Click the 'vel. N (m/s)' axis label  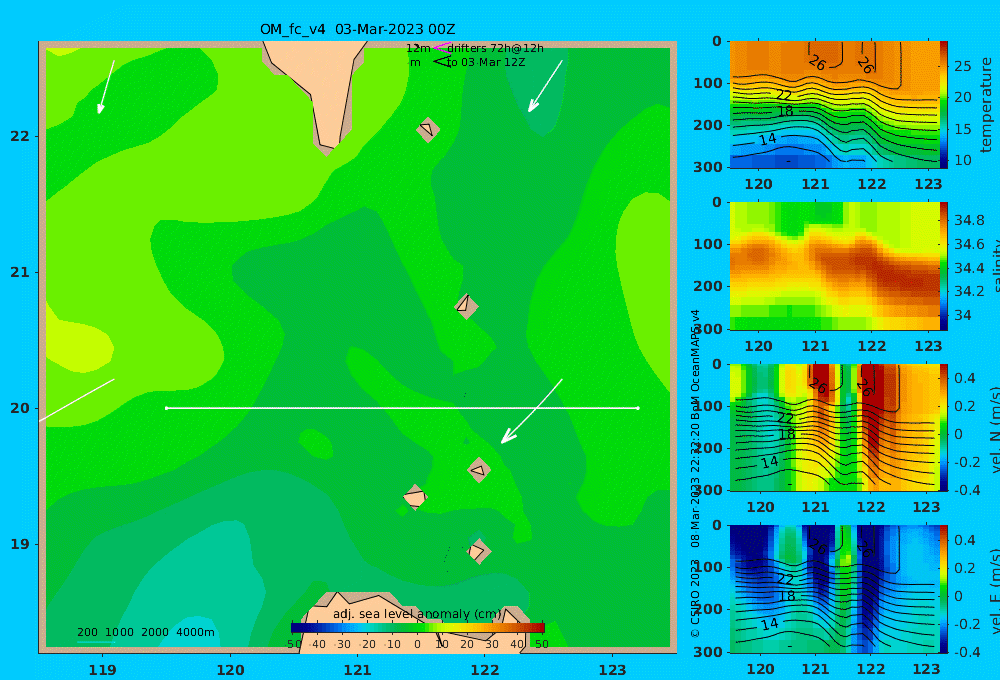coord(993,429)
